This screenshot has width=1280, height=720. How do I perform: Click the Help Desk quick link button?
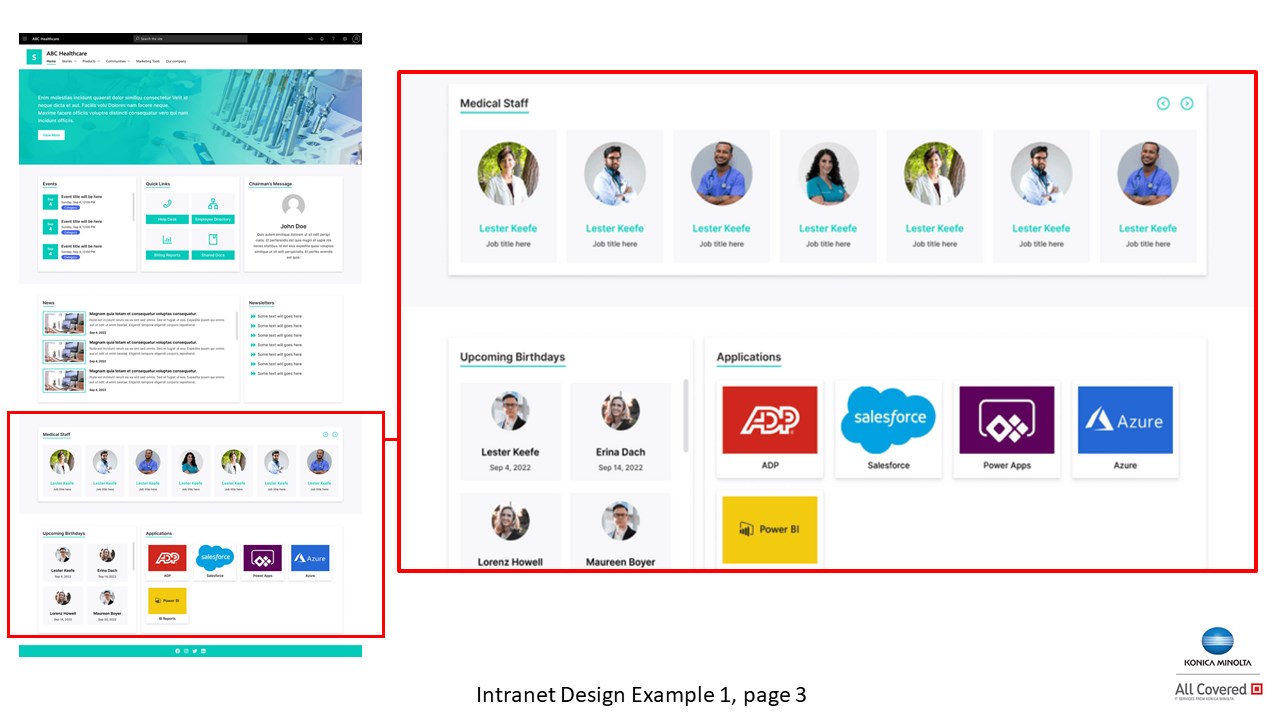[167, 219]
